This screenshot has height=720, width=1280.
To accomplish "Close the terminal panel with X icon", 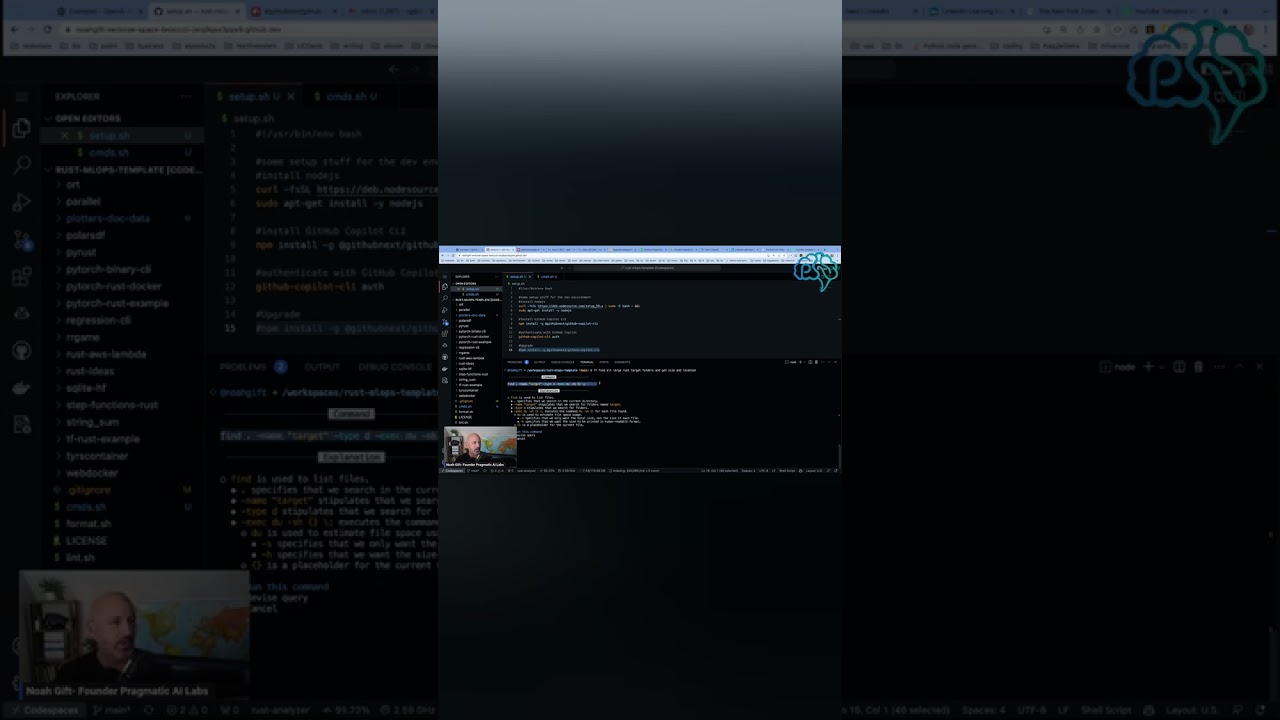I will (836, 362).
